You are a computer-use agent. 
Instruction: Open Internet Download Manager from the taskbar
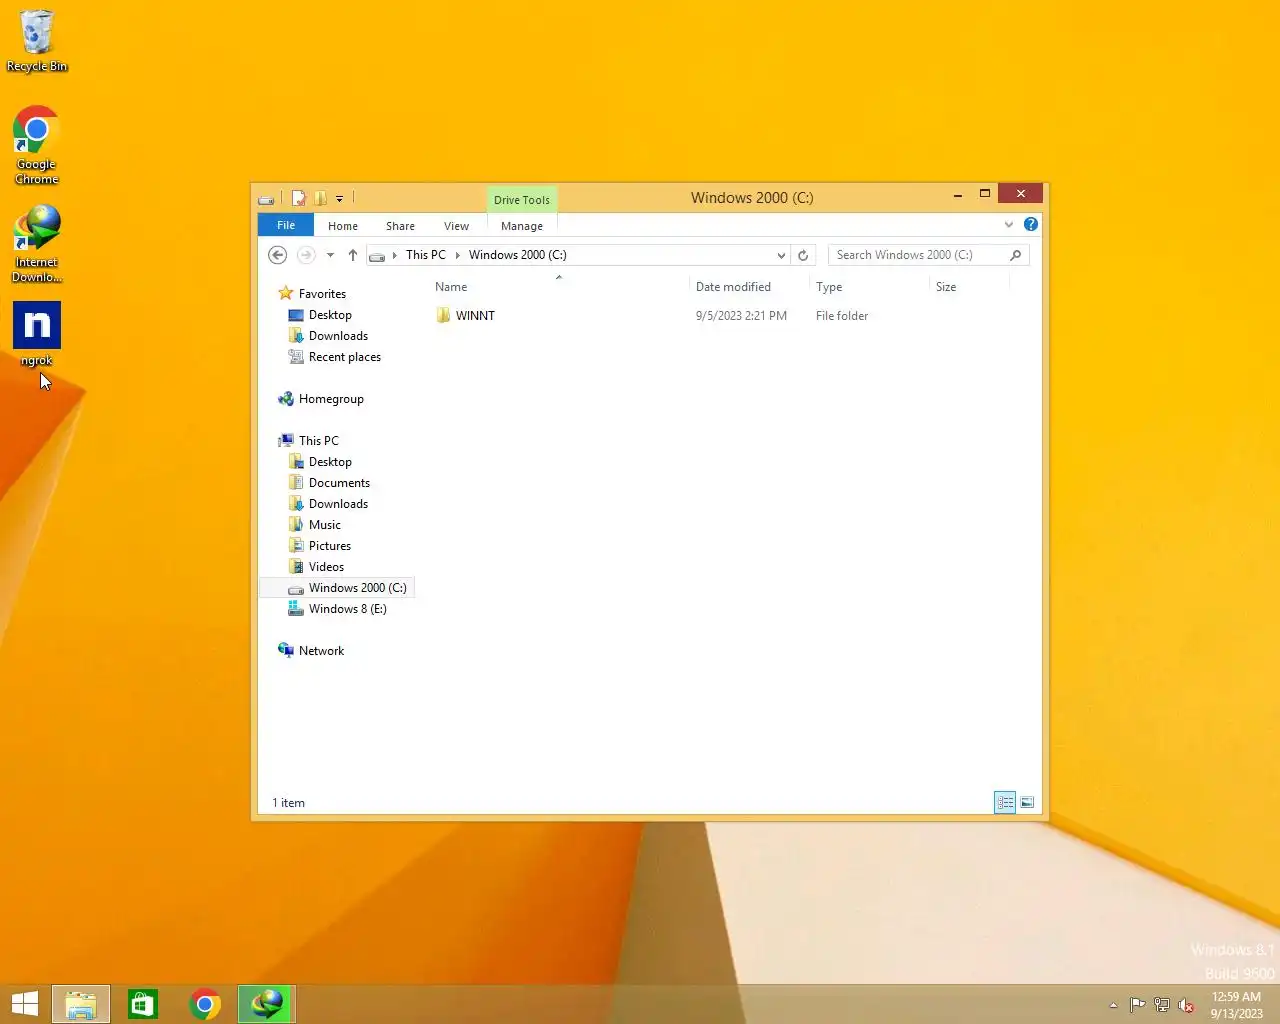pyautogui.click(x=266, y=1003)
